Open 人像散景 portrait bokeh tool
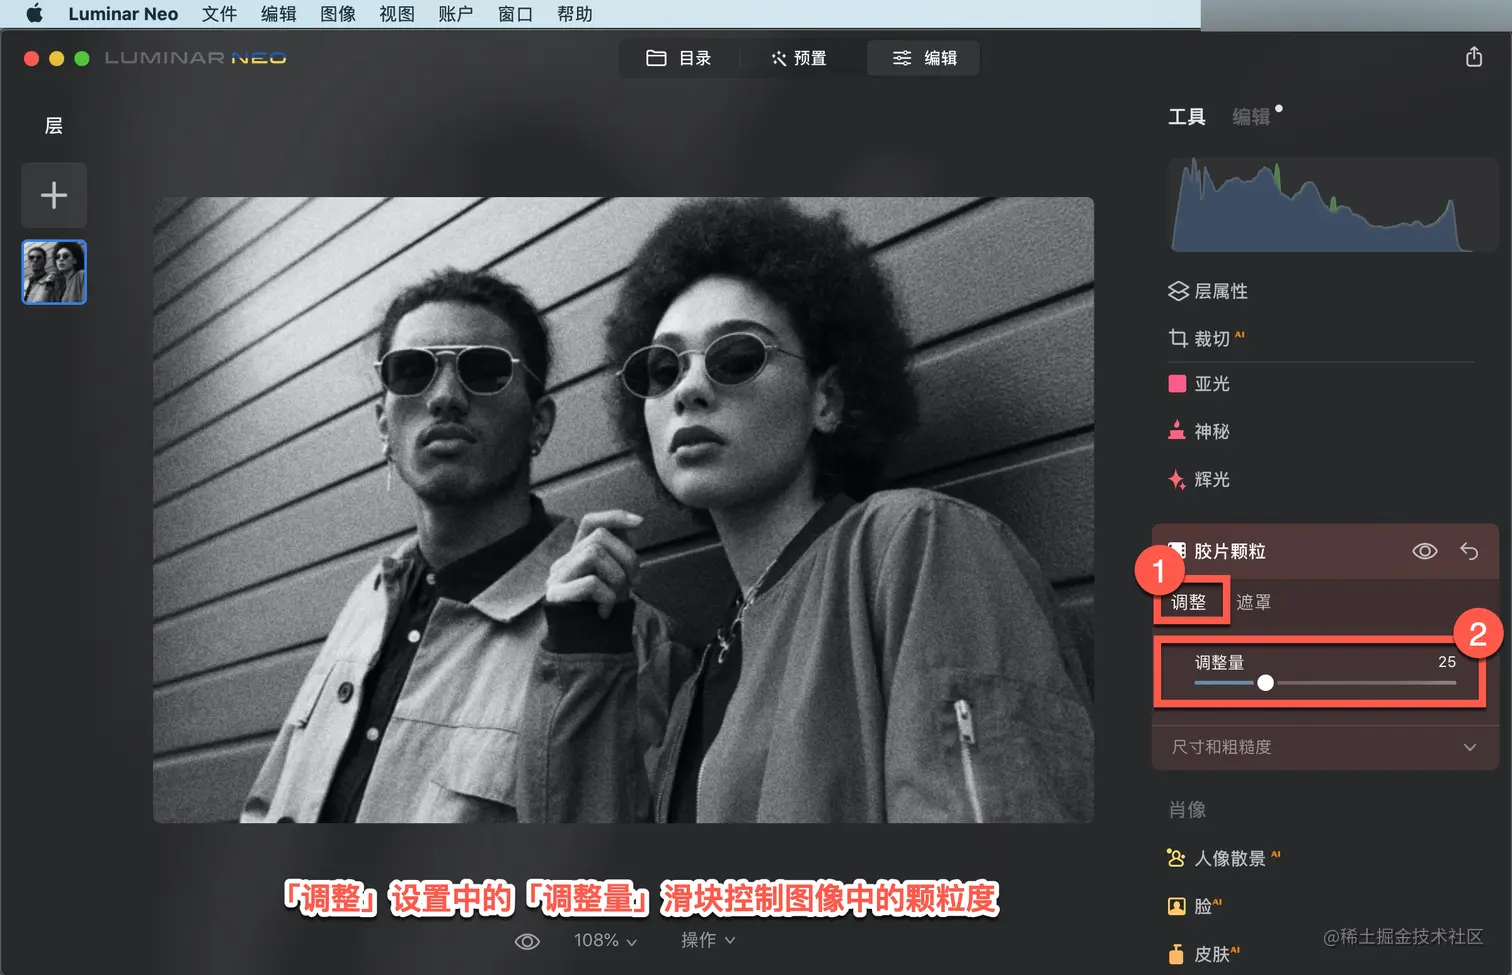Image resolution: width=1512 pixels, height=975 pixels. [x=1224, y=858]
